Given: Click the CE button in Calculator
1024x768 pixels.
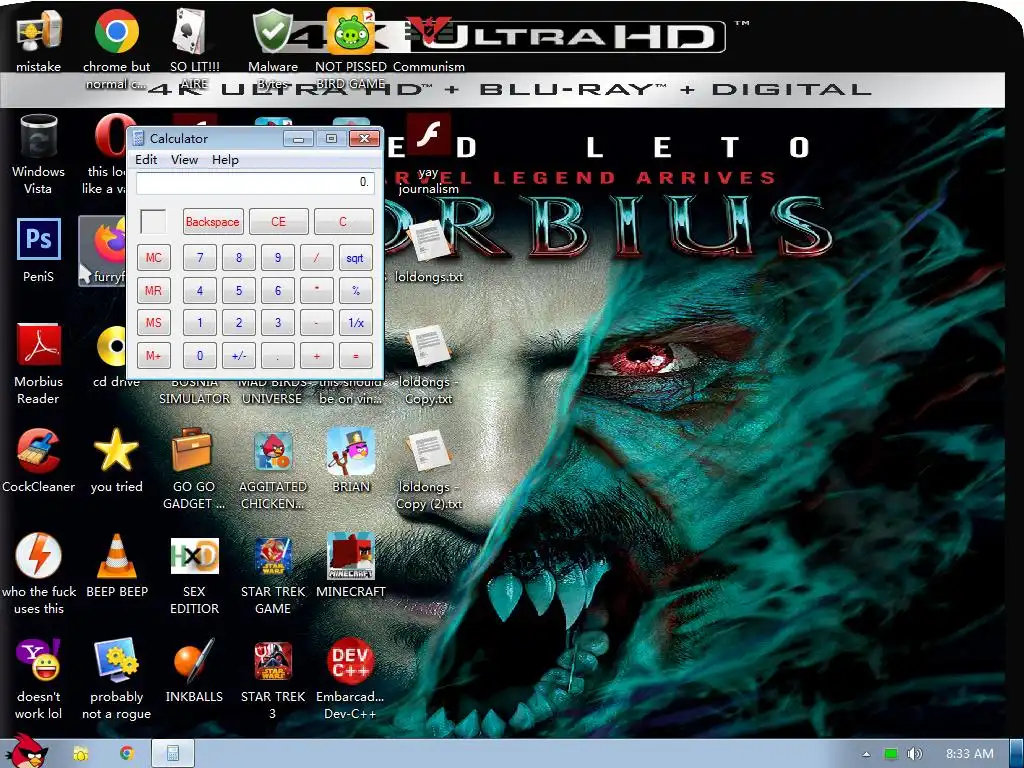Looking at the screenshot, I should [278, 221].
